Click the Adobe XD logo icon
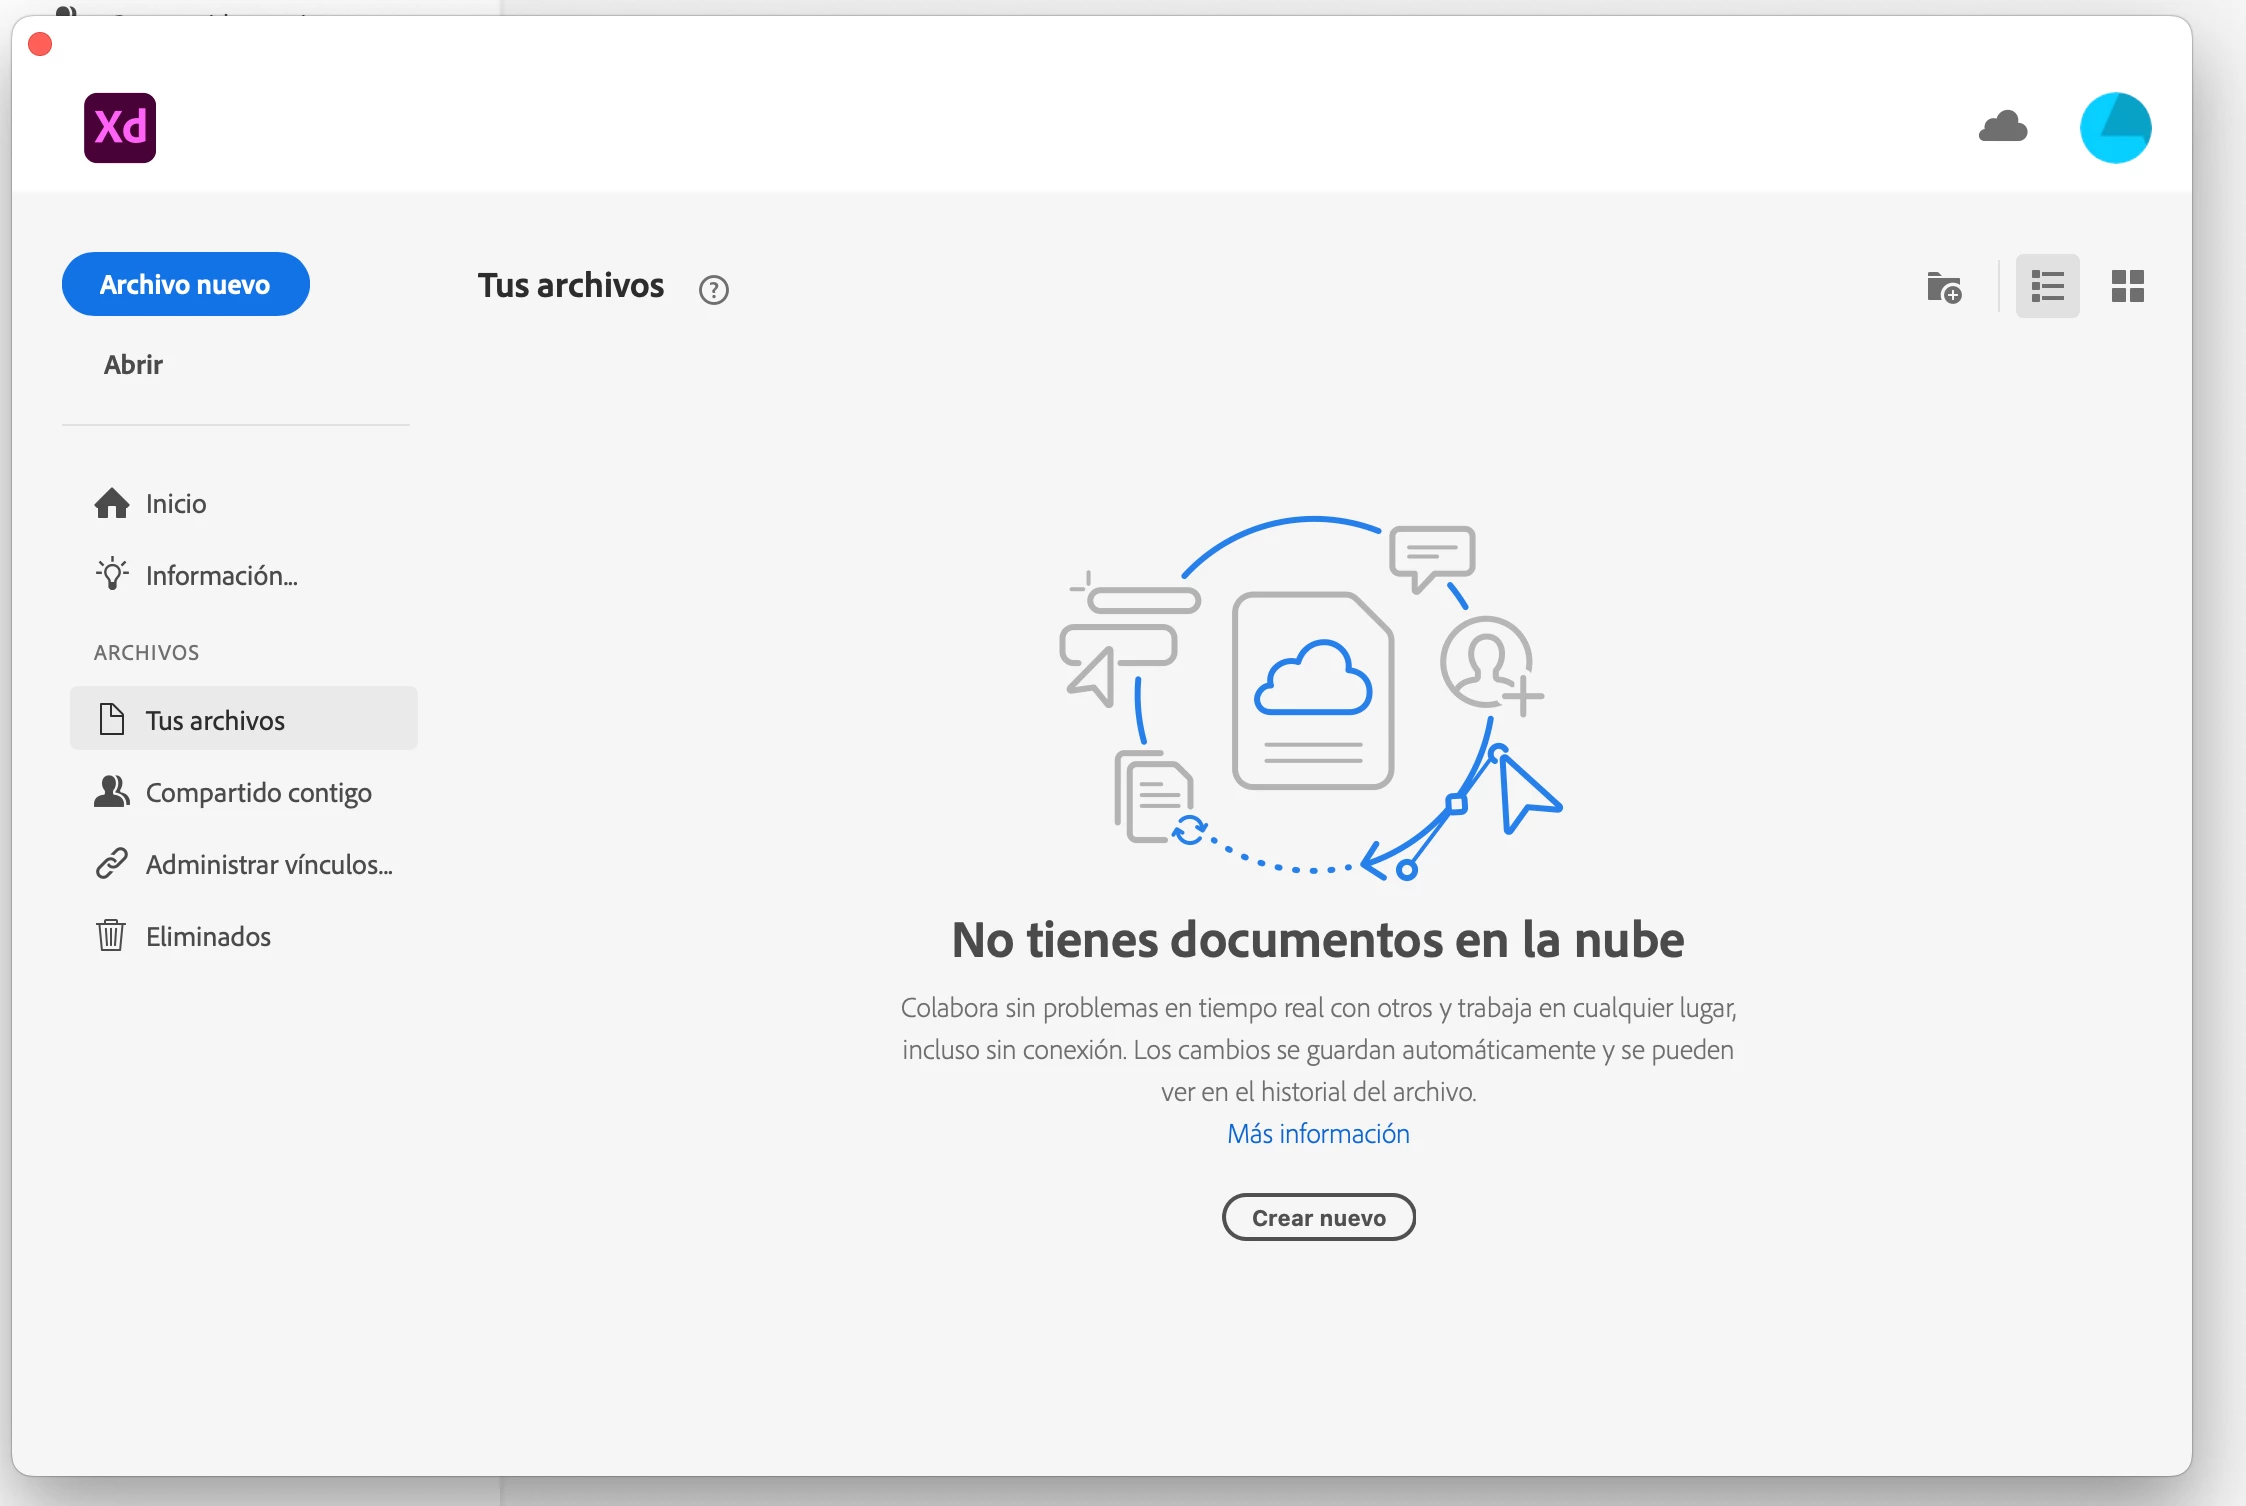Screen dimensions: 2246x1506 (120, 128)
